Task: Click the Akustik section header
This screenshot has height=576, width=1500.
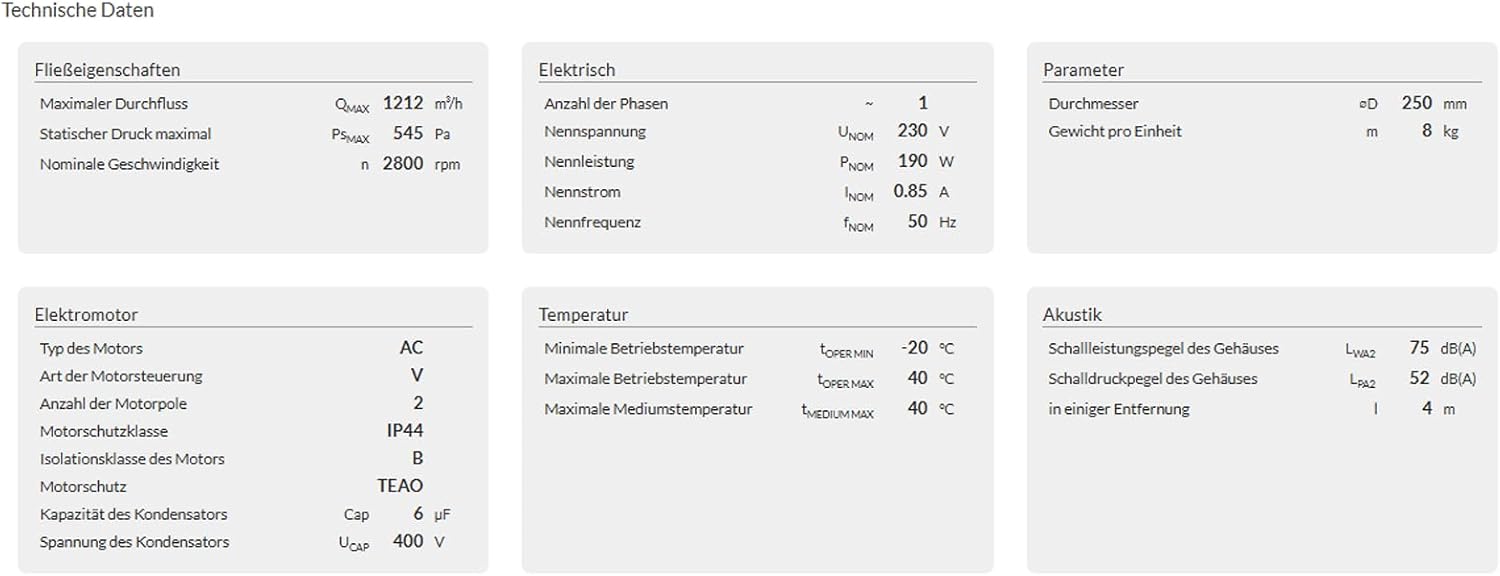Action: [x=1072, y=315]
